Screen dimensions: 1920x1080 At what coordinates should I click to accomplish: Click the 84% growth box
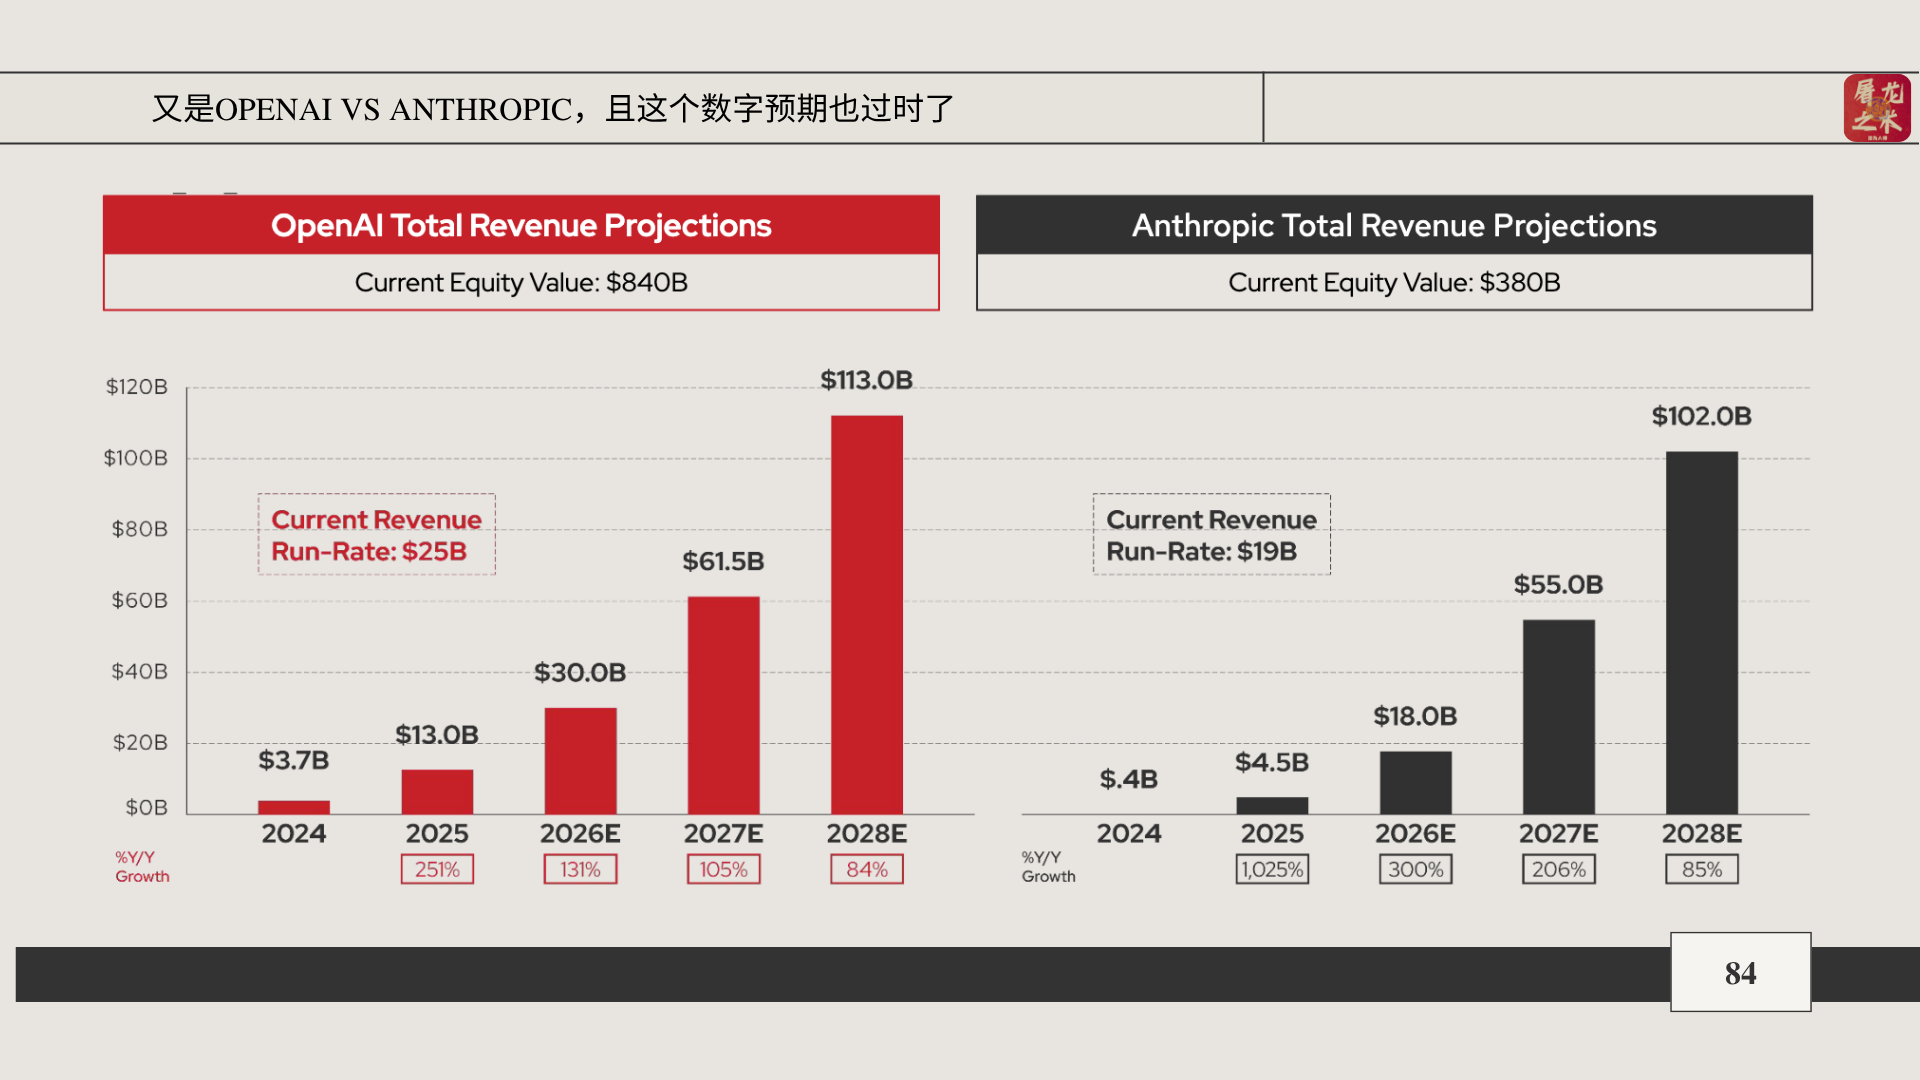coord(866,869)
